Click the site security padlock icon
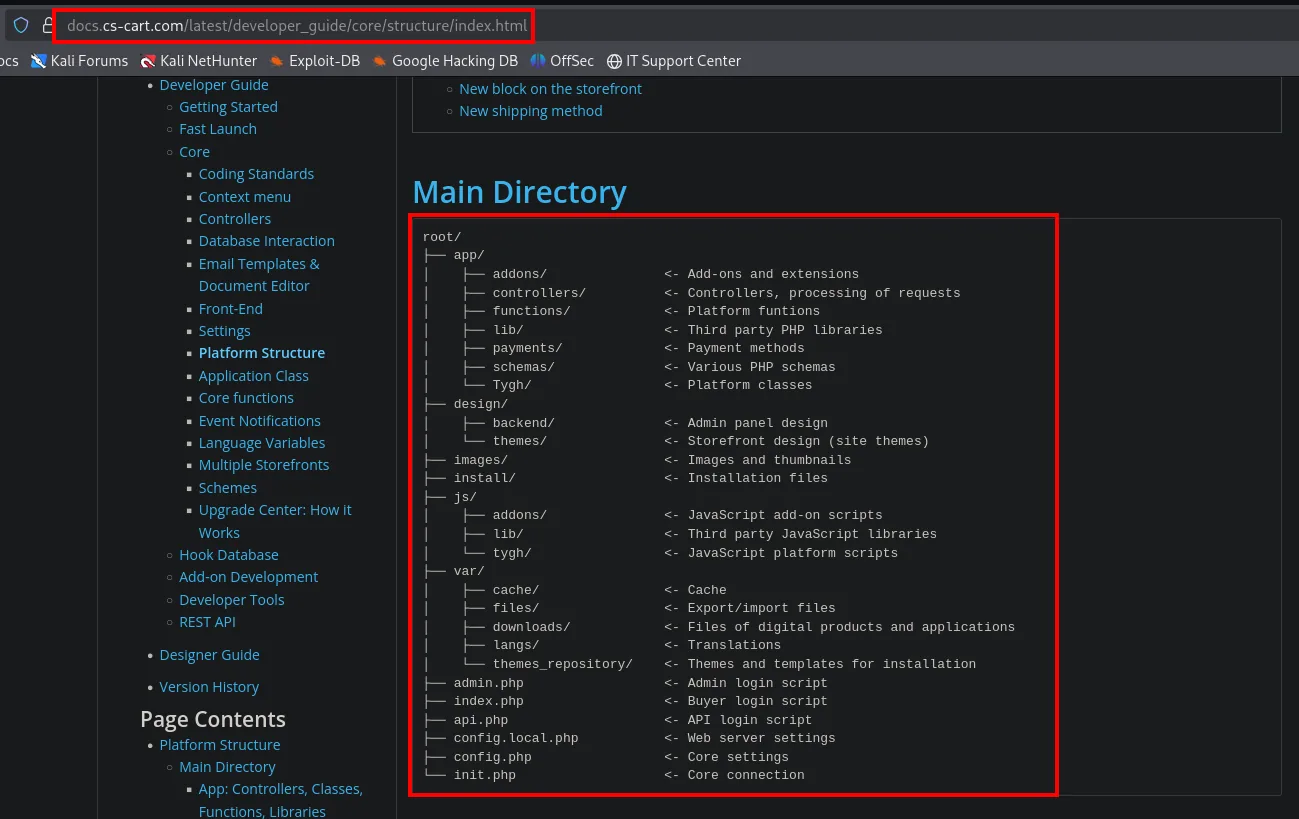 point(47,25)
